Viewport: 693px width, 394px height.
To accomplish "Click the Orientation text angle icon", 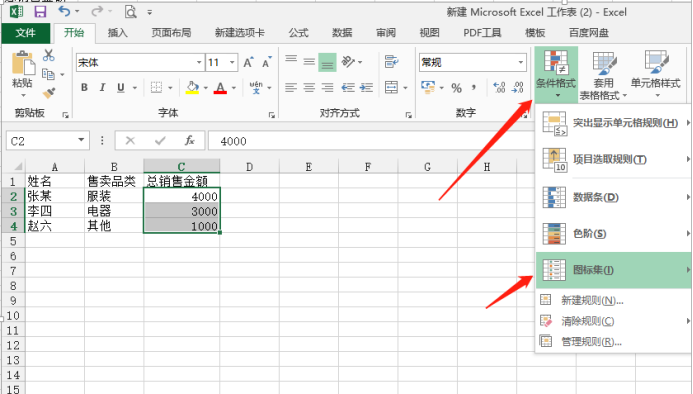I will tap(349, 62).
